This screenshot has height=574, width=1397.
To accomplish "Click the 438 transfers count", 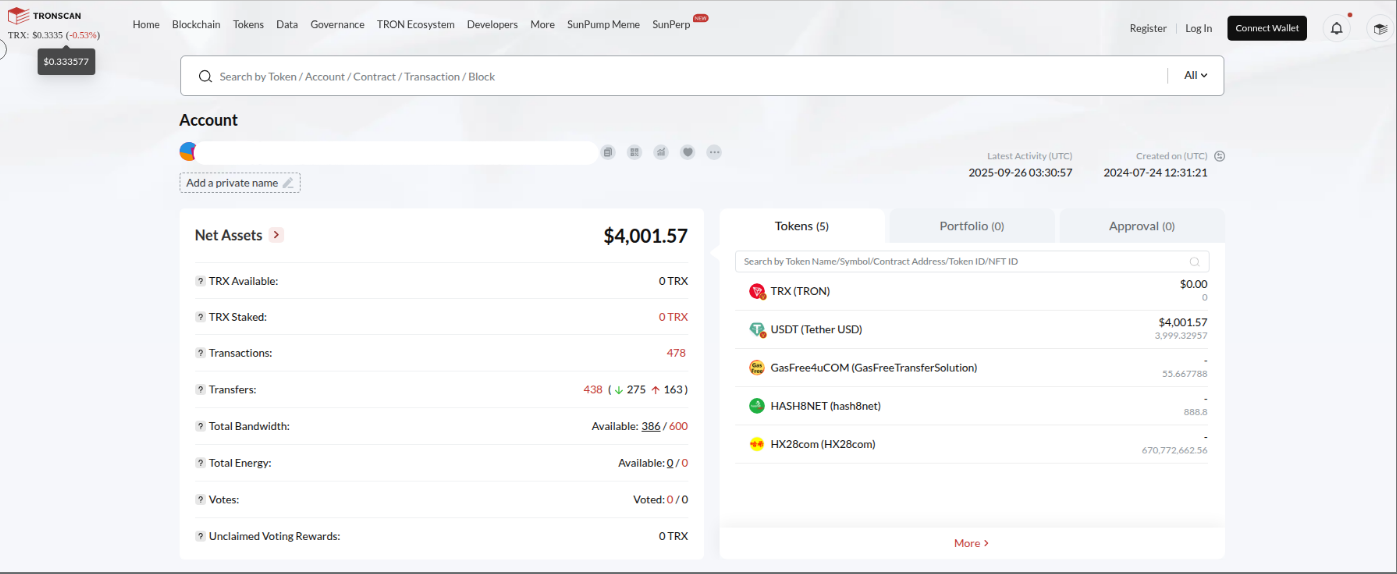I will click(593, 389).
